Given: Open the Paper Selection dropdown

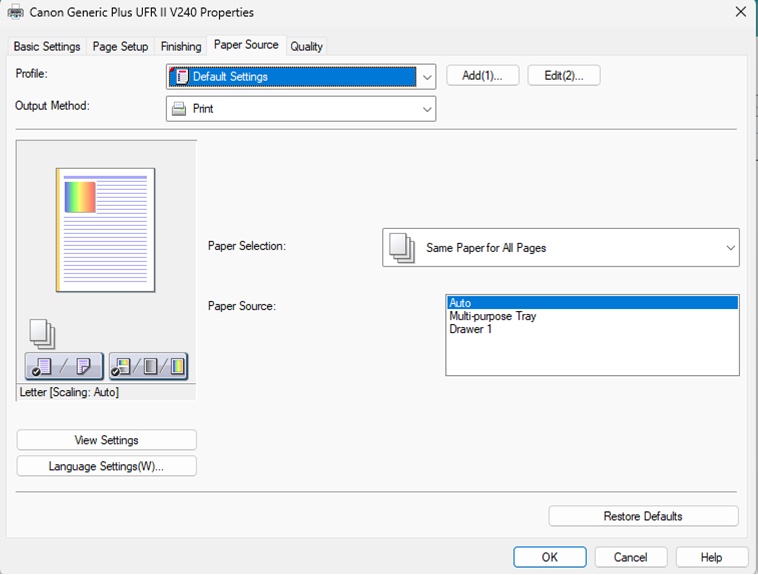Looking at the screenshot, I should 561,248.
